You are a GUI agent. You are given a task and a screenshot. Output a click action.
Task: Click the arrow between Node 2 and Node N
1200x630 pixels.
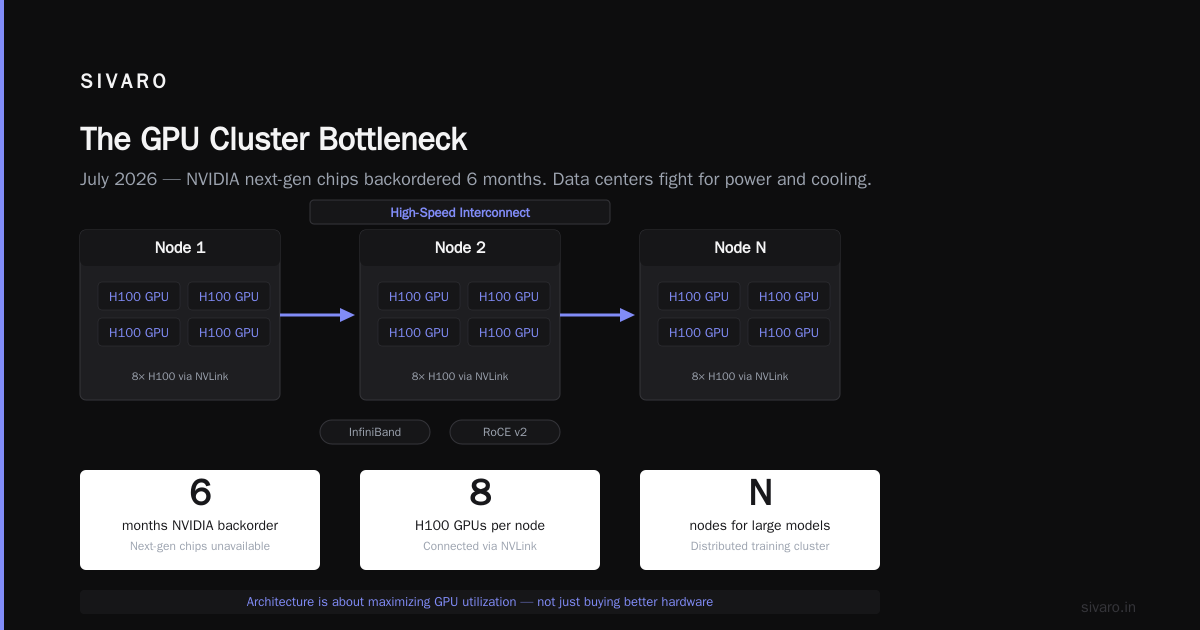598,315
